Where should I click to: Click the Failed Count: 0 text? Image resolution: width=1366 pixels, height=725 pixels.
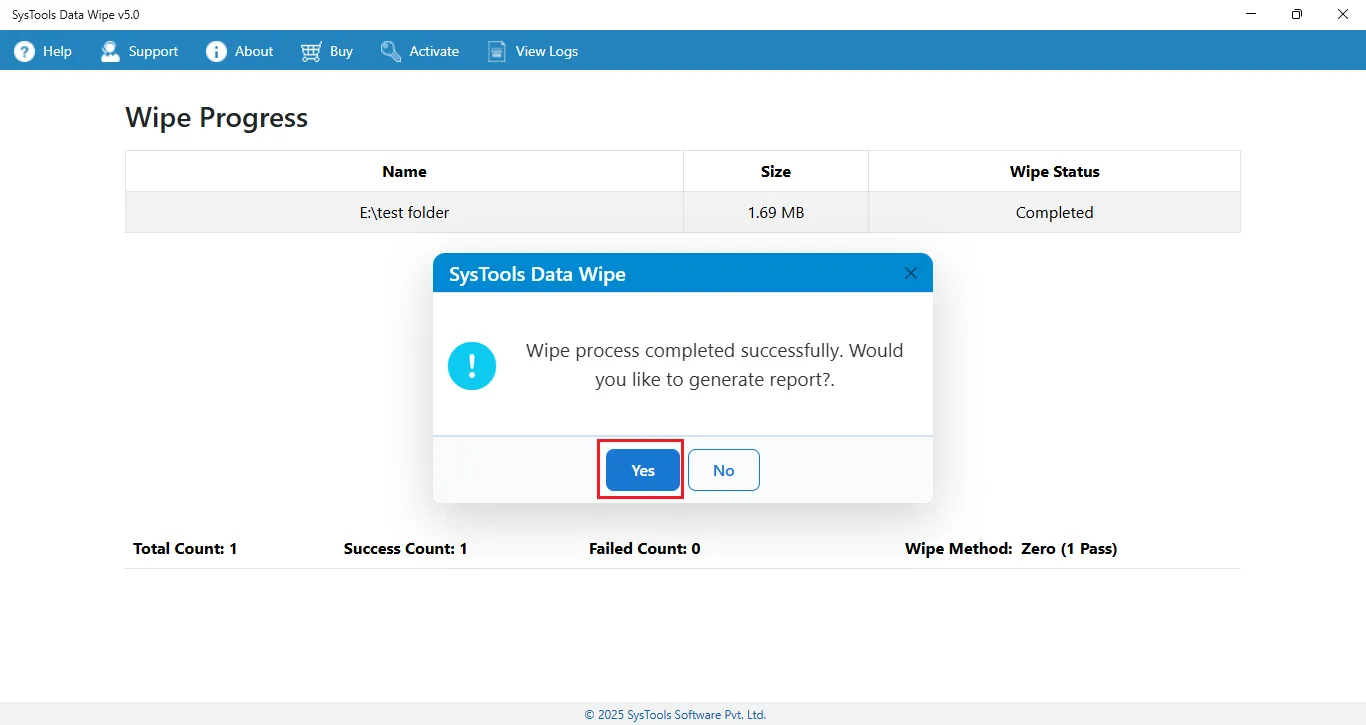coord(644,548)
